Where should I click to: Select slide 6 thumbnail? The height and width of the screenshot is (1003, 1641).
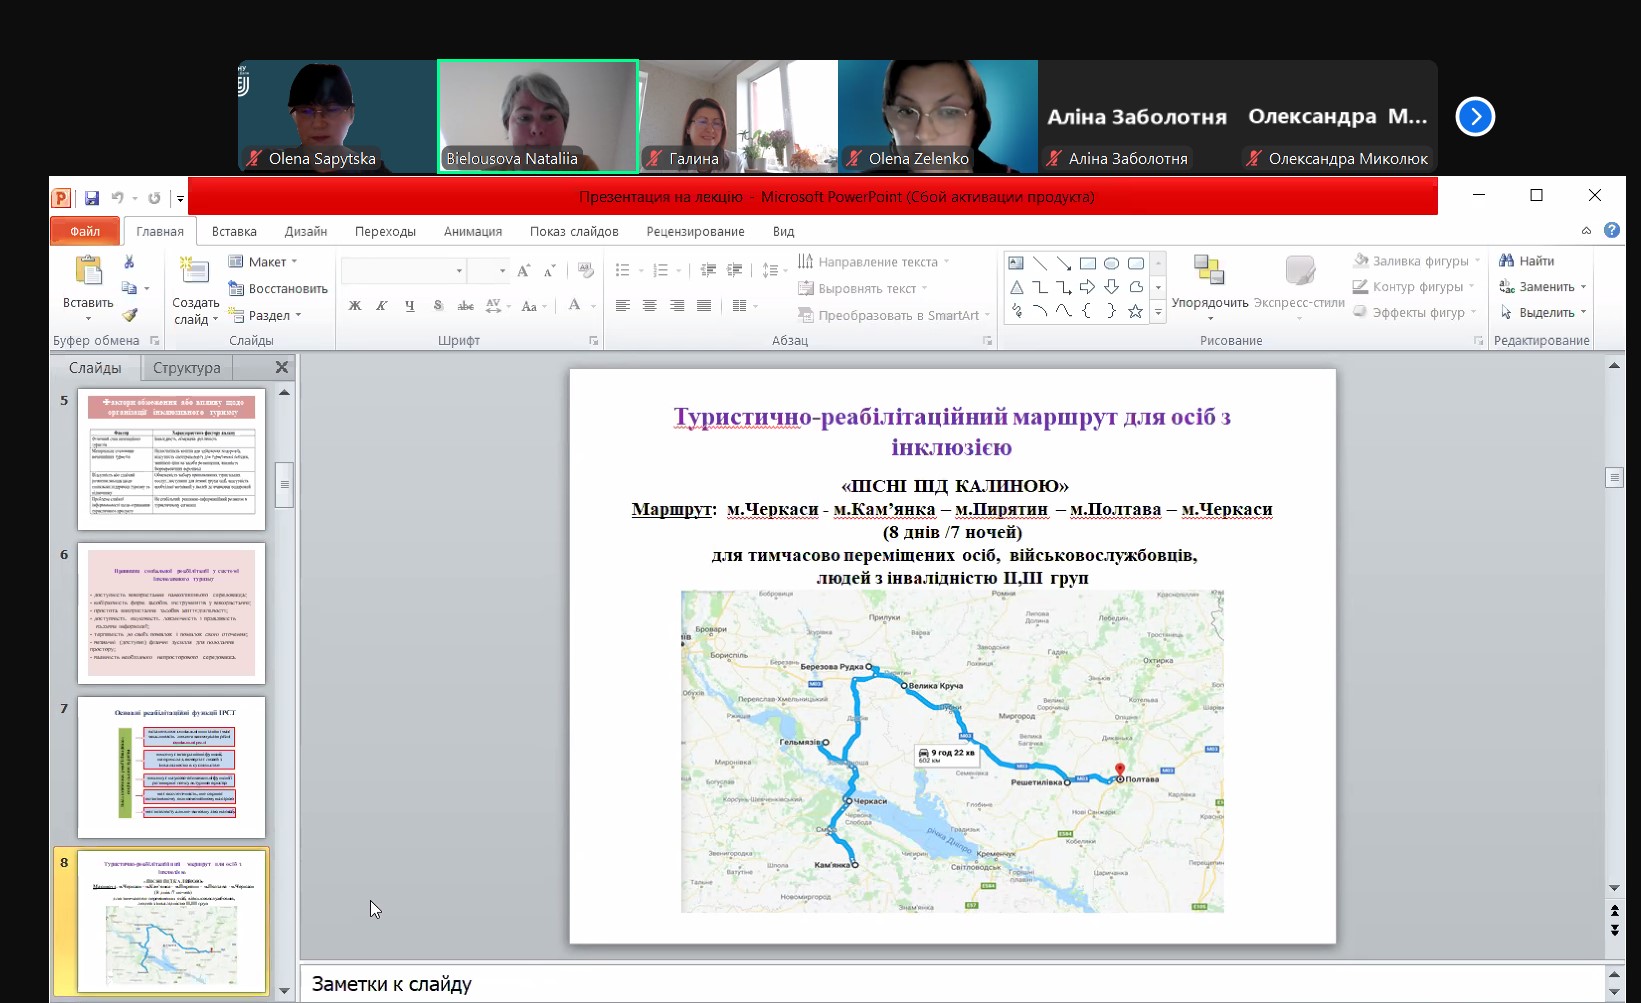click(x=172, y=613)
